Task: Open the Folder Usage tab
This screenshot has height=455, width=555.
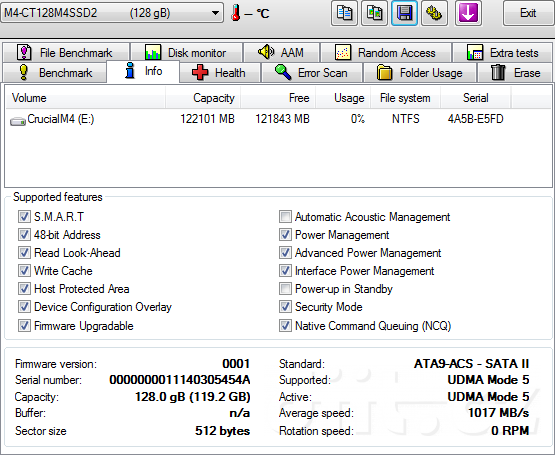Action: [420, 73]
